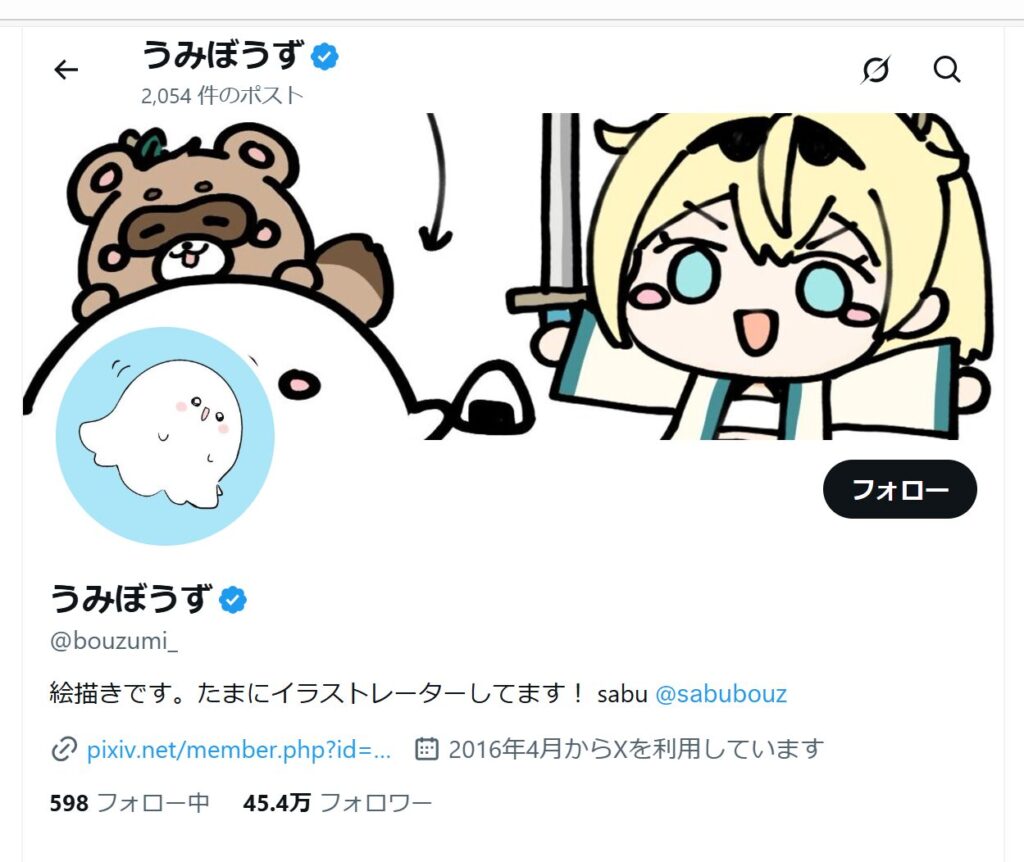Open the ghost profile avatar picture
This screenshot has width=1024, height=862.
pos(165,436)
